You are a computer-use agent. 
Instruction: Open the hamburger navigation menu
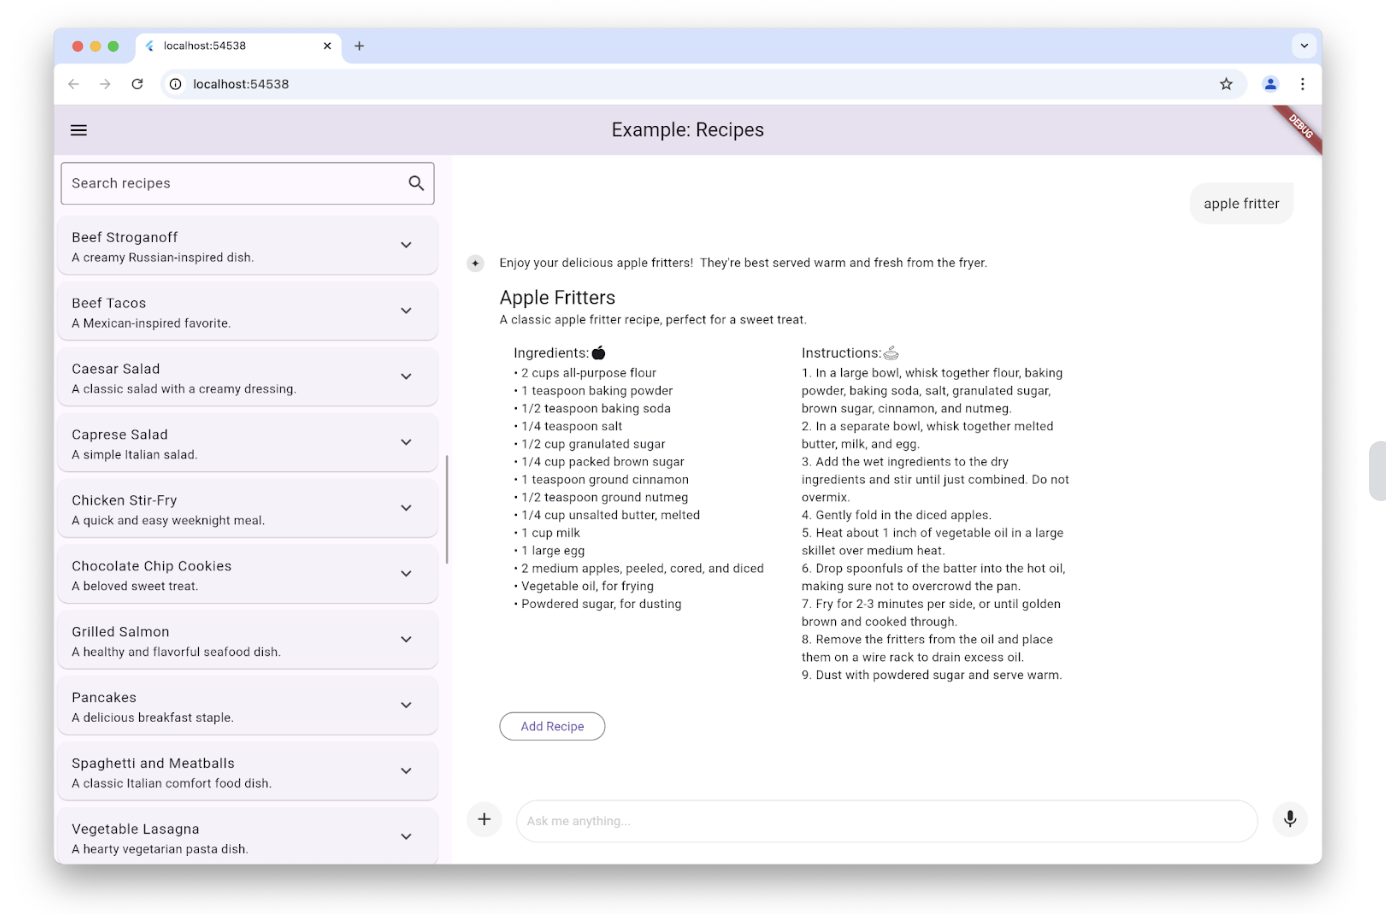coord(79,130)
